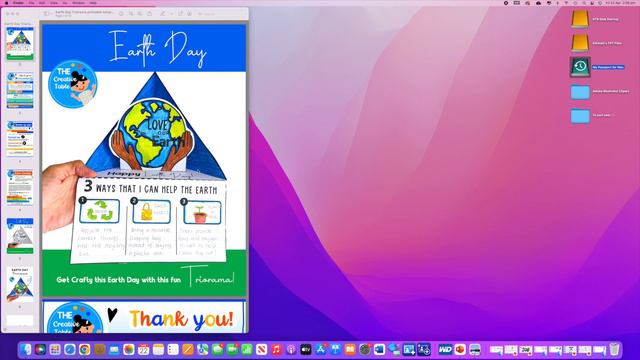This screenshot has height=360, width=640.
Task: Open App Store from the Dock
Action: click(x=320, y=349)
